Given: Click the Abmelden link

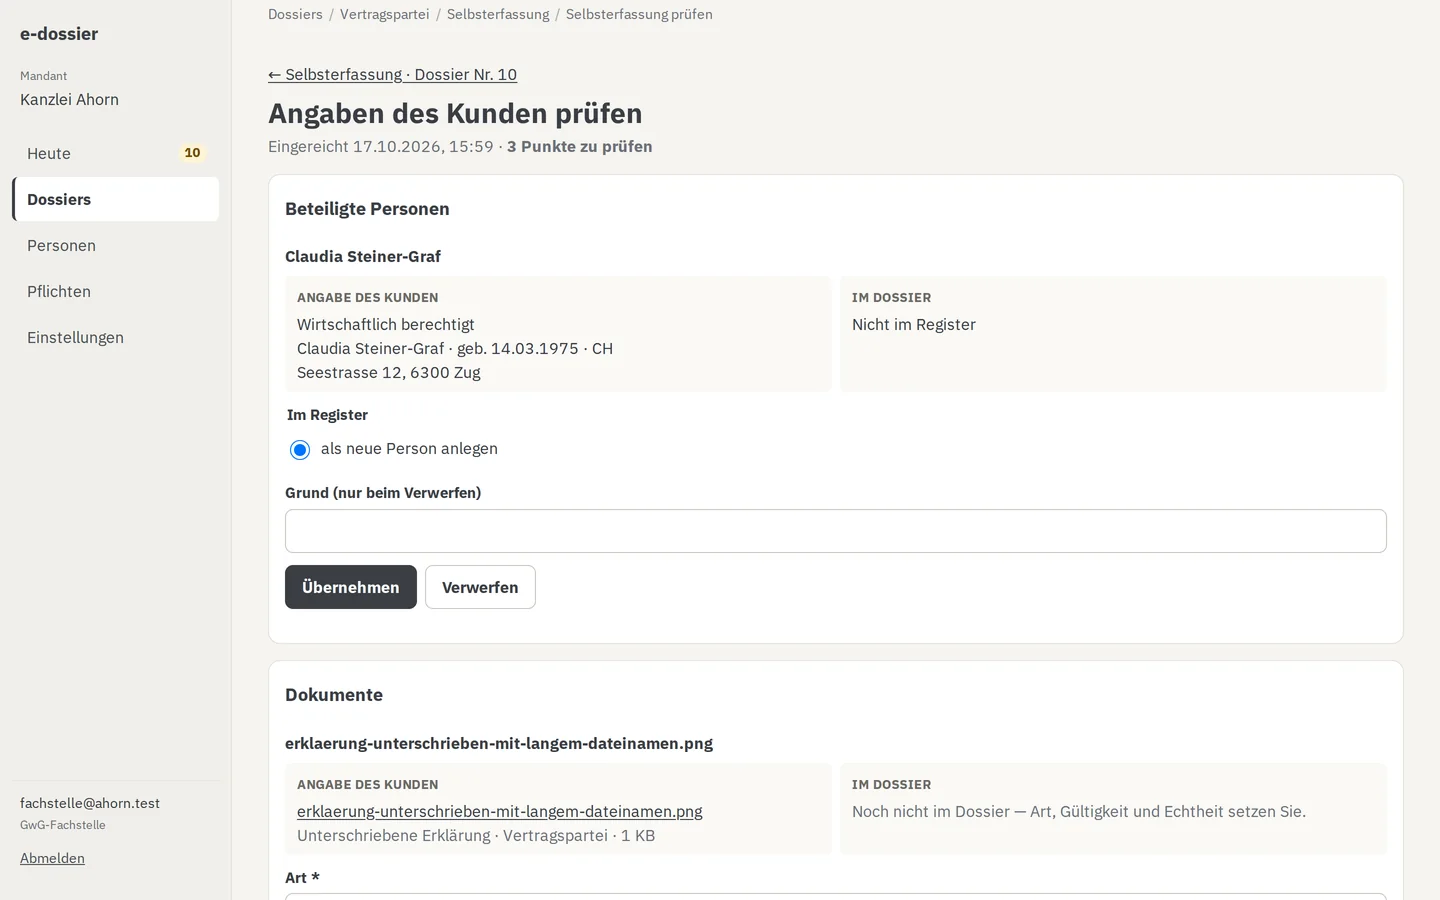Looking at the screenshot, I should [x=52, y=858].
